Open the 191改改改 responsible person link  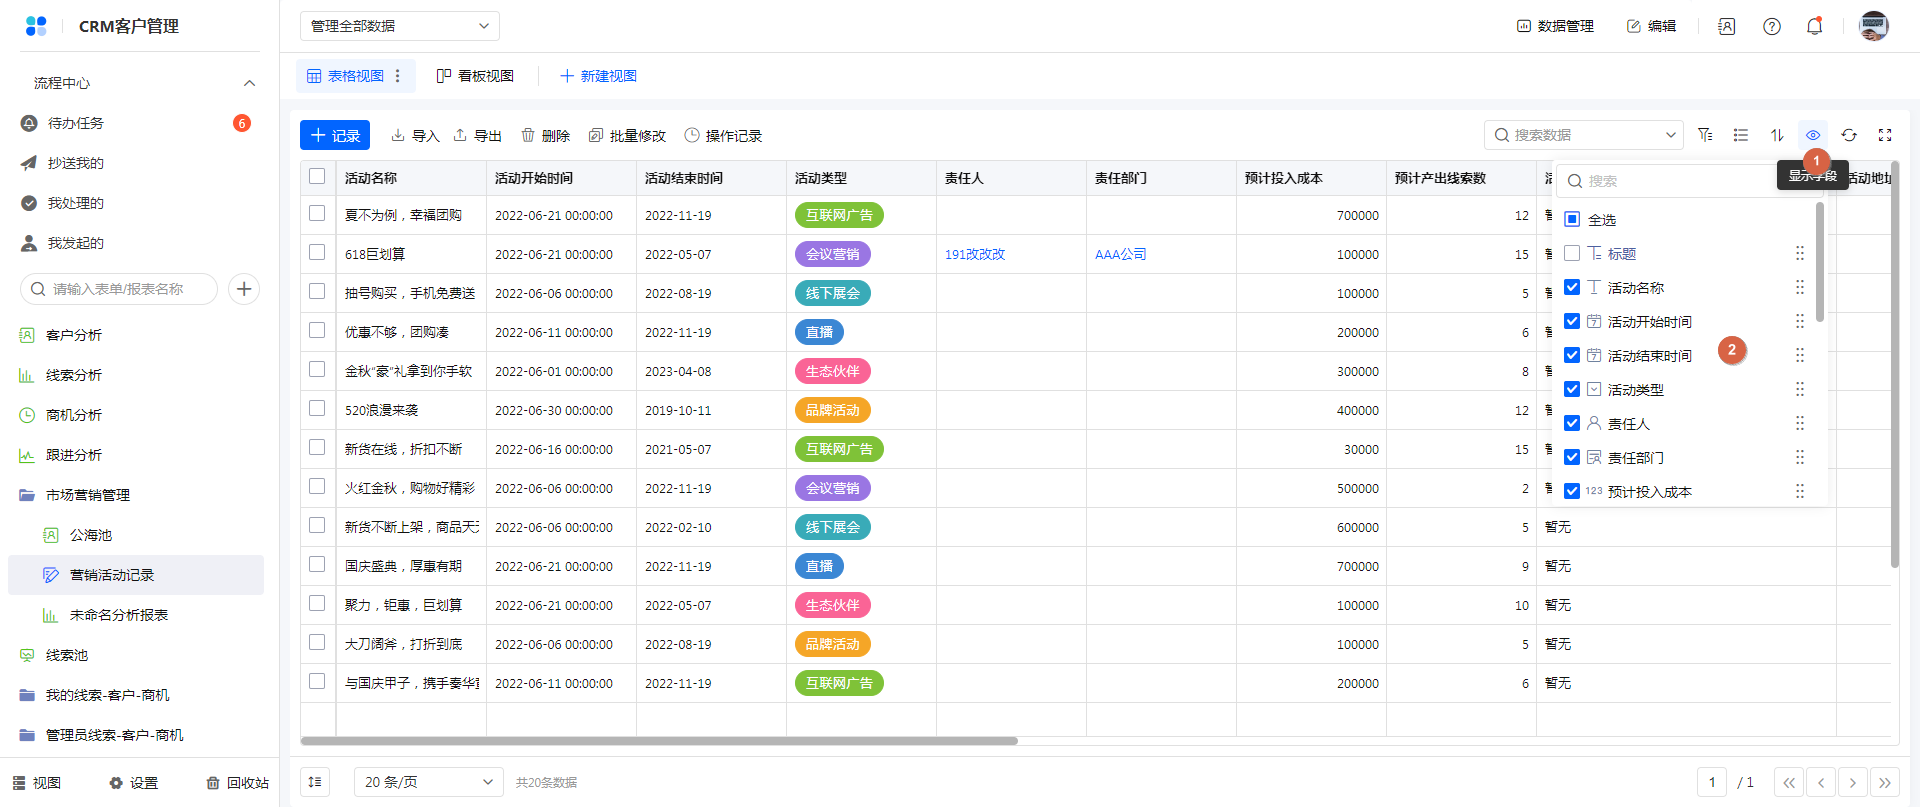click(x=975, y=254)
